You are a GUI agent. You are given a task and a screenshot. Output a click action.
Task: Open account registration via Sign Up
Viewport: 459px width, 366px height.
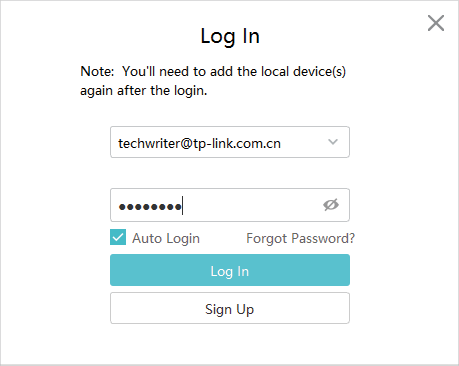[230, 308]
